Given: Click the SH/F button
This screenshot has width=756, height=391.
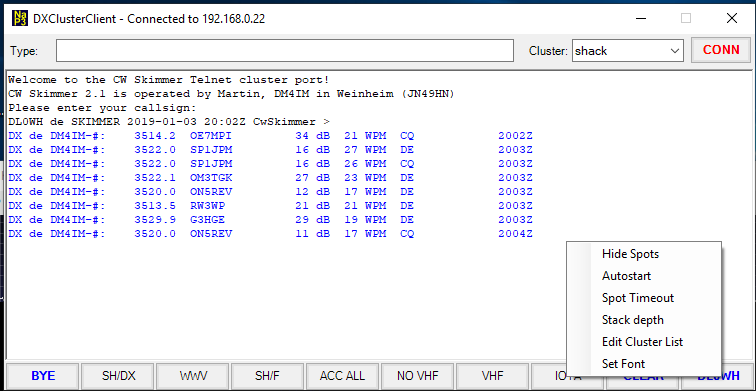Looking at the screenshot, I should pyautogui.click(x=268, y=376).
